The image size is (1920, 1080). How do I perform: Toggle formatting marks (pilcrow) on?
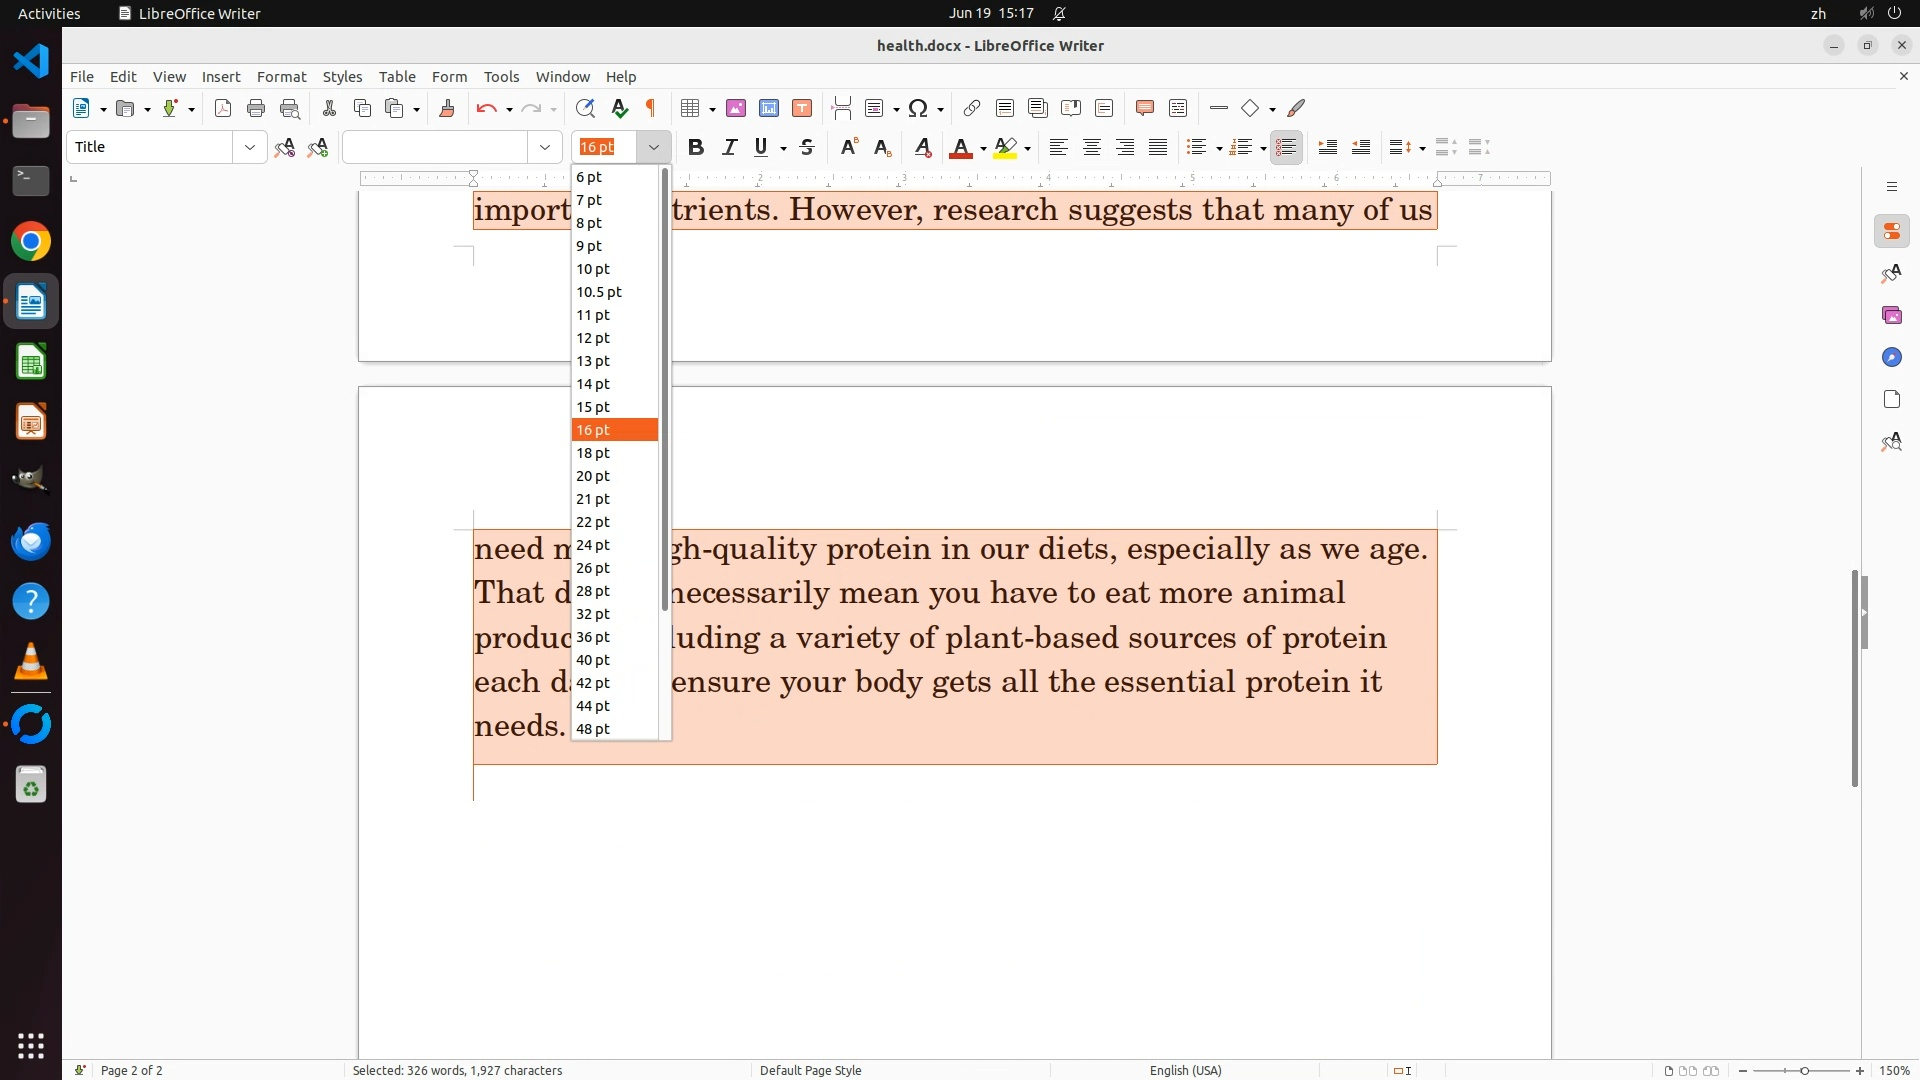pyautogui.click(x=651, y=109)
